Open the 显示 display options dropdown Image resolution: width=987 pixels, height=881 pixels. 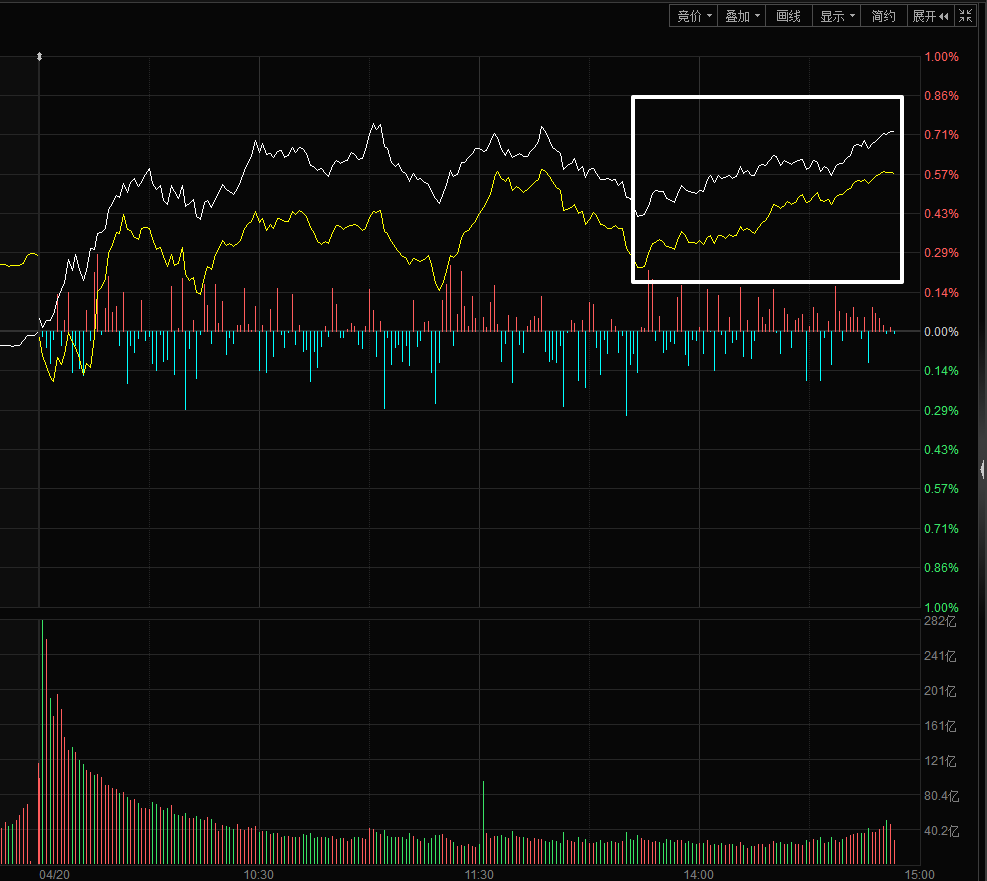[837, 16]
